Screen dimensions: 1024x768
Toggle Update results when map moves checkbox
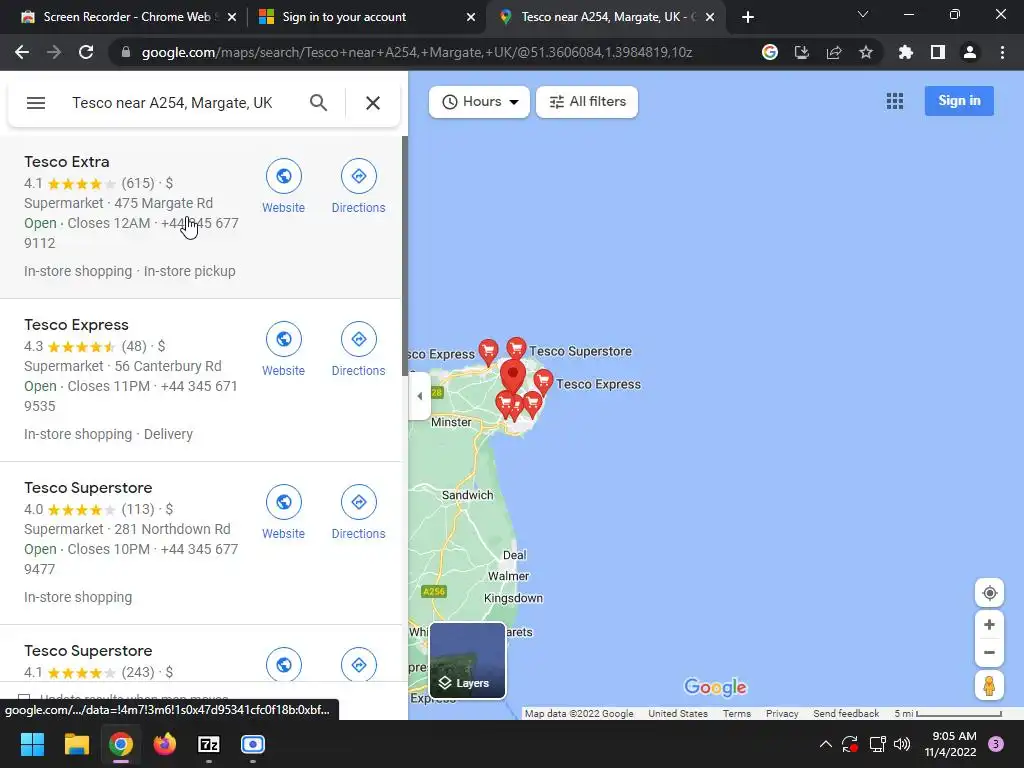(x=24, y=698)
